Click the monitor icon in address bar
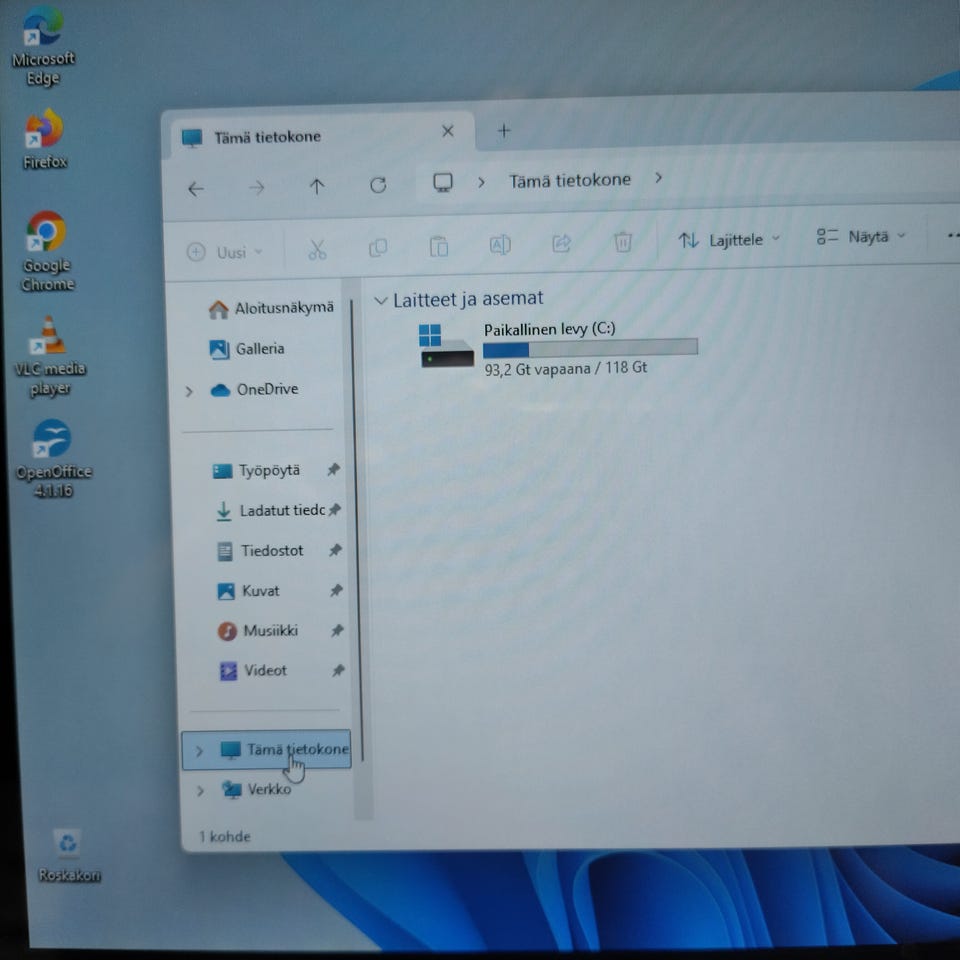Screen dimensions: 960x960 pyautogui.click(x=443, y=182)
